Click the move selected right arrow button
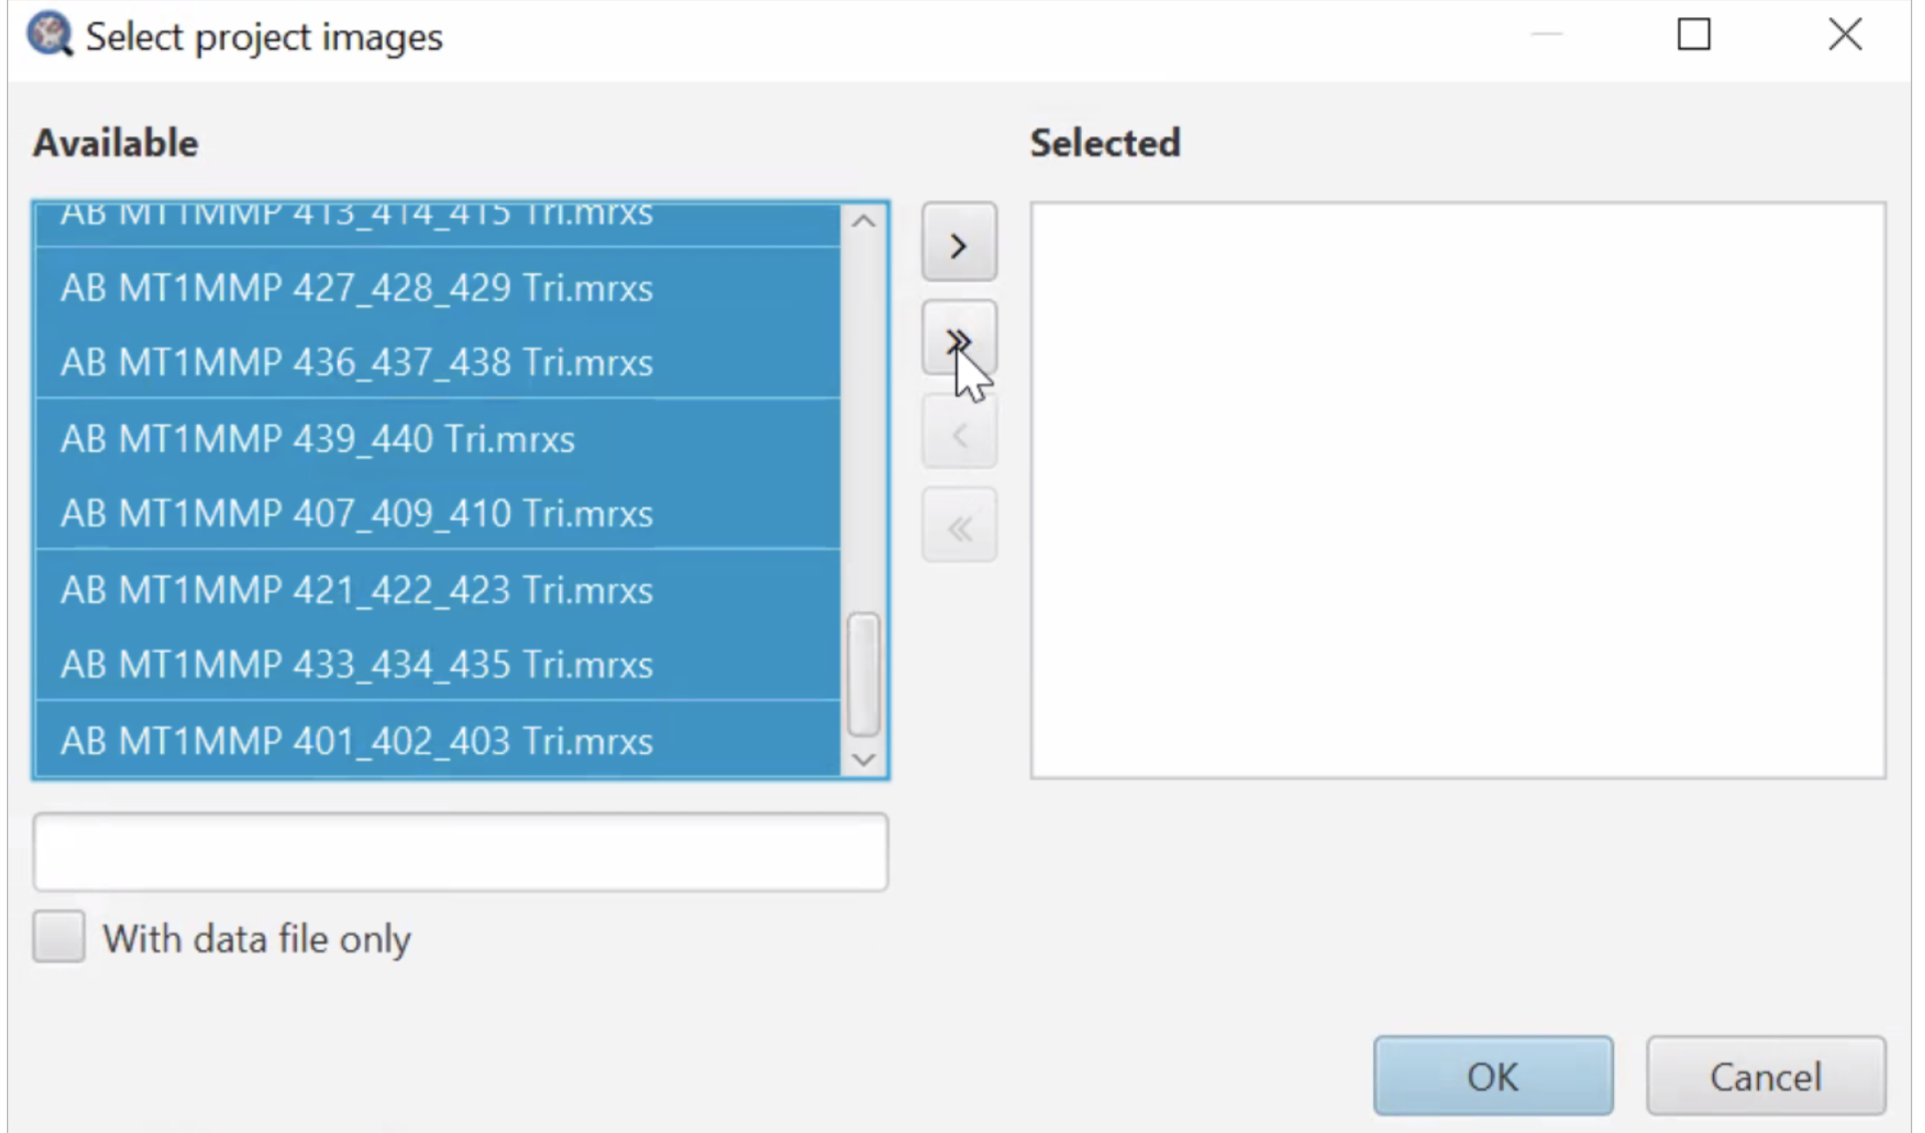Image resolution: width=1925 pixels, height=1133 pixels. click(x=958, y=244)
